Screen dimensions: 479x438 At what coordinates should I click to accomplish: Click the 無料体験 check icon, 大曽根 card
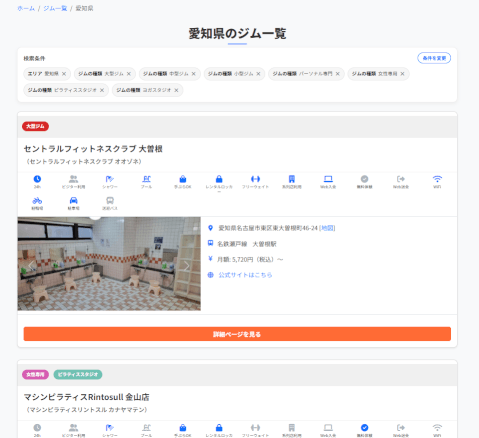(x=364, y=179)
